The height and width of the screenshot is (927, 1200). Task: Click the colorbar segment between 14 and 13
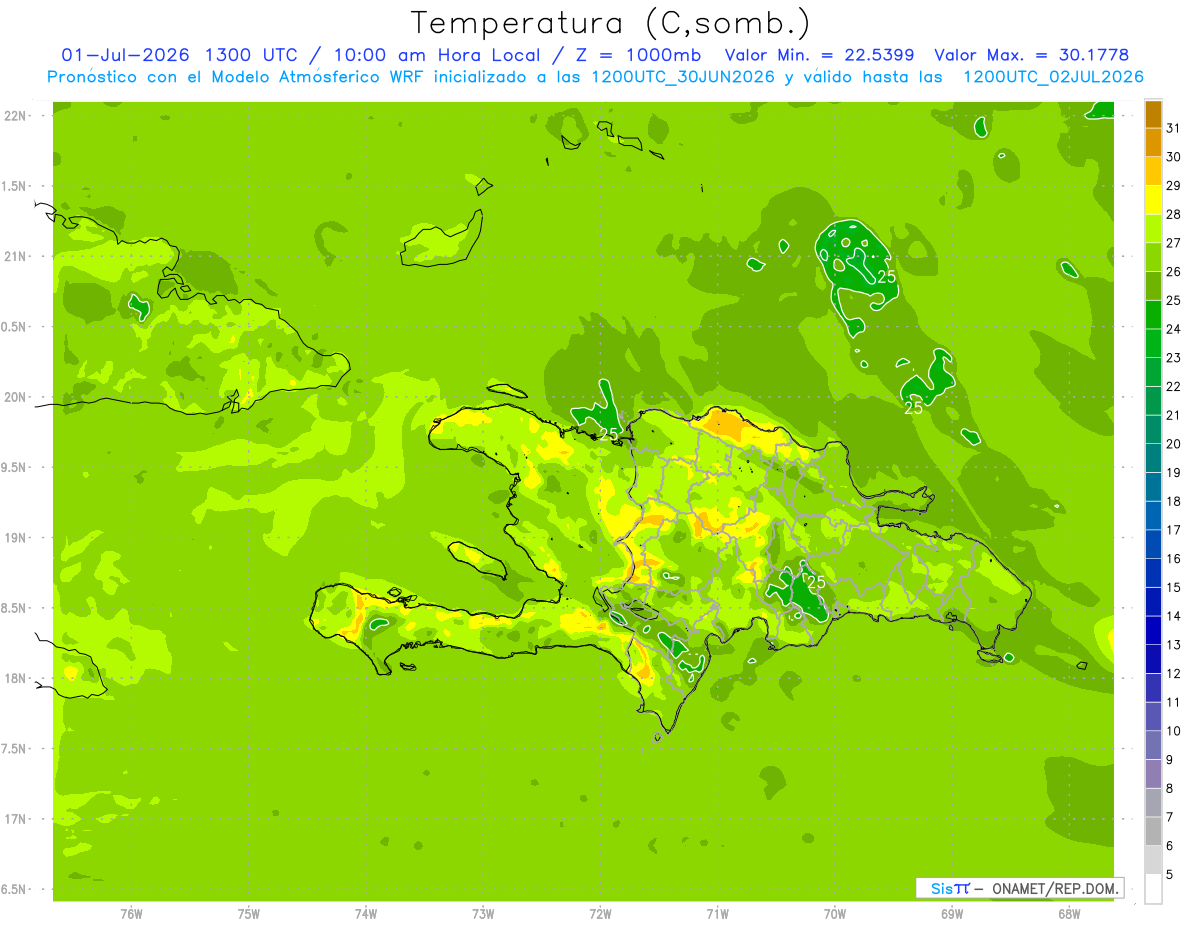[x=1153, y=631]
